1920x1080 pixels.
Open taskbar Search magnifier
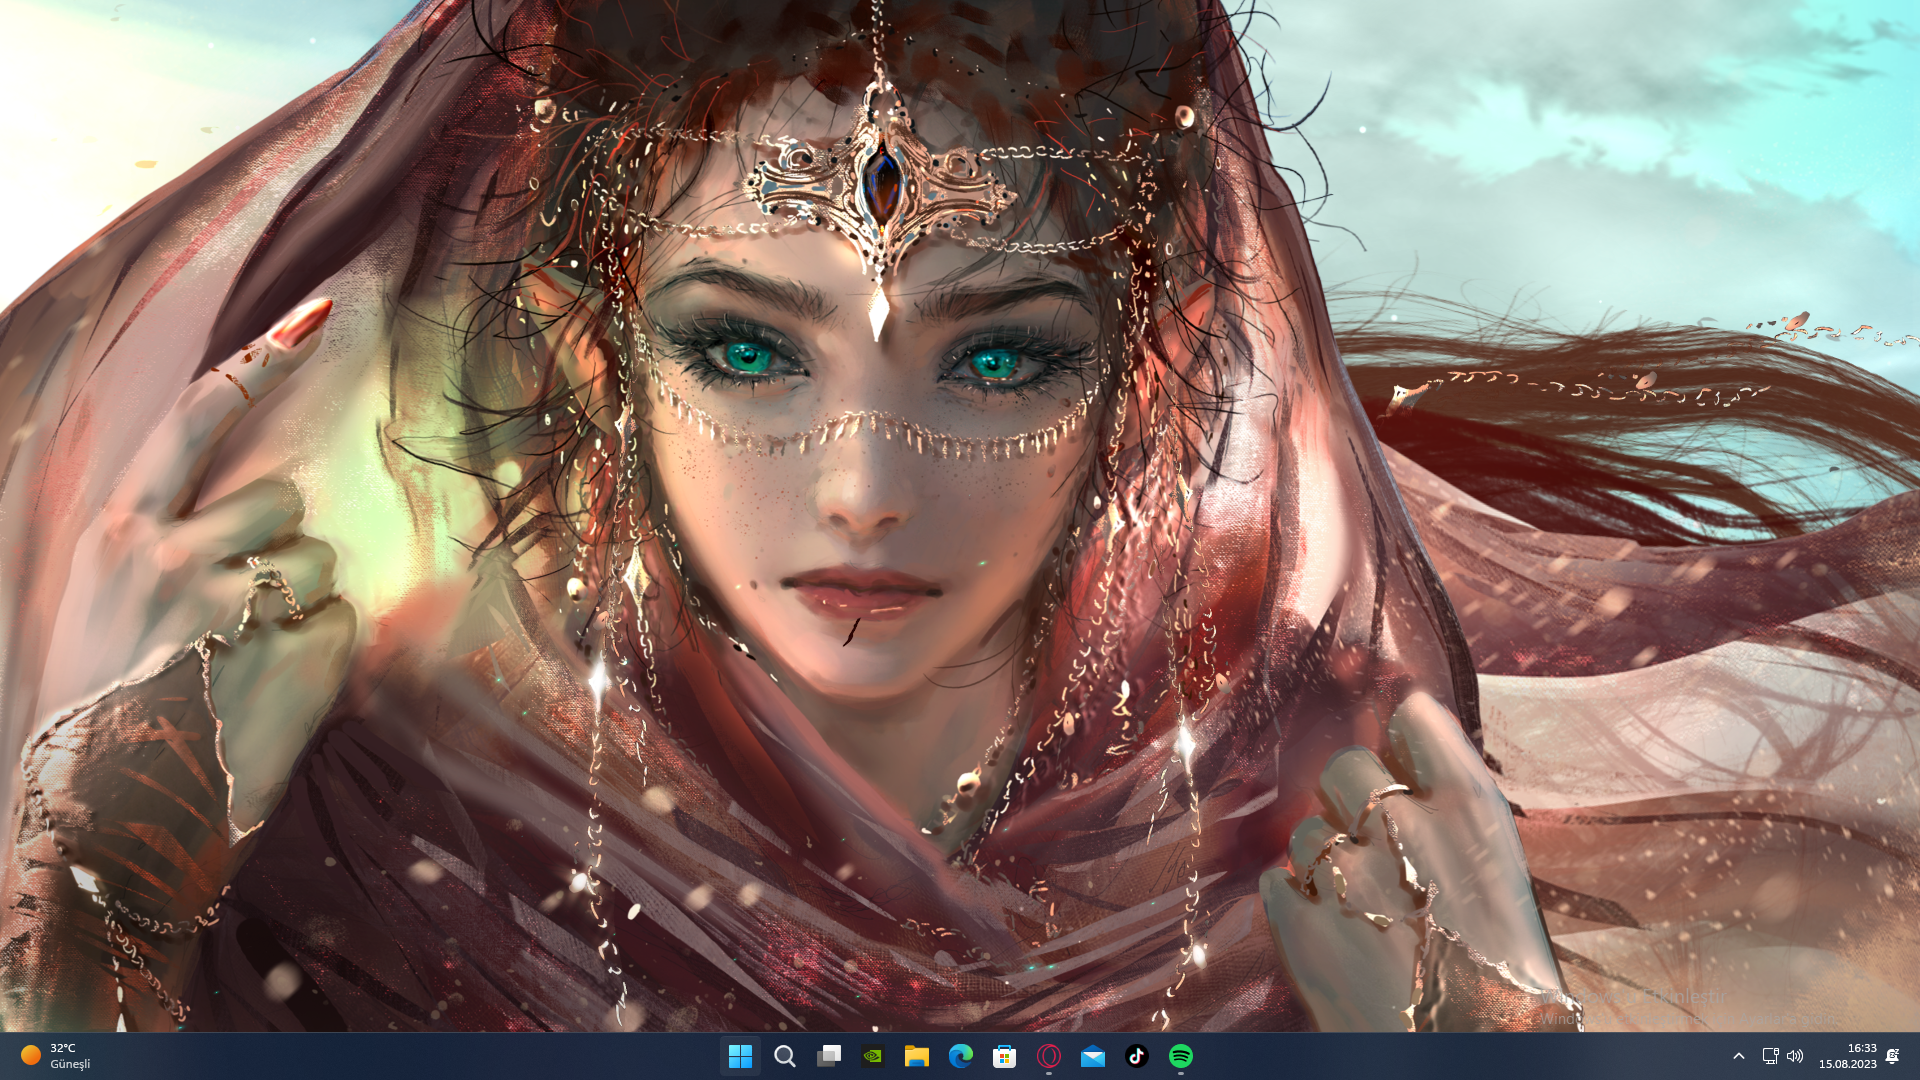[x=785, y=1056]
